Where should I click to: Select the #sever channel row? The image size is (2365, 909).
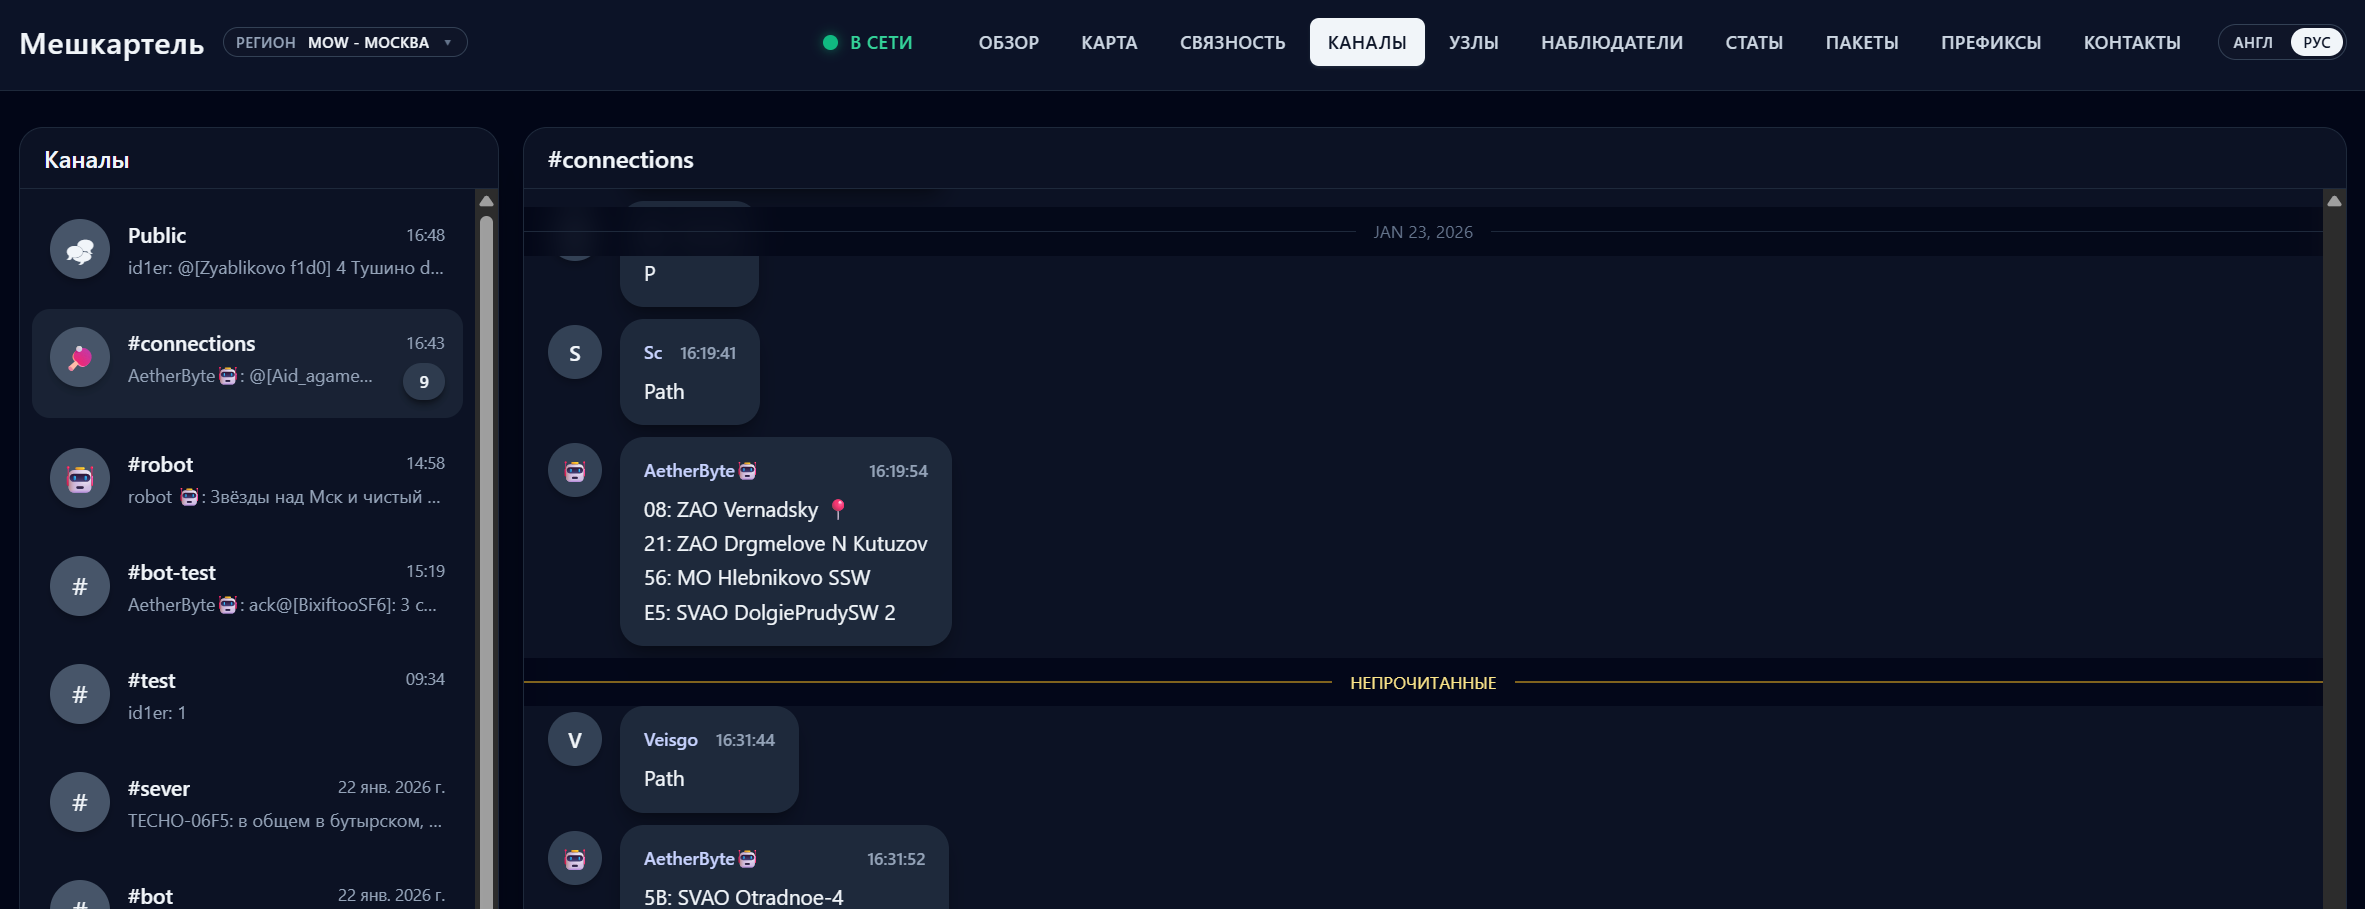click(247, 803)
